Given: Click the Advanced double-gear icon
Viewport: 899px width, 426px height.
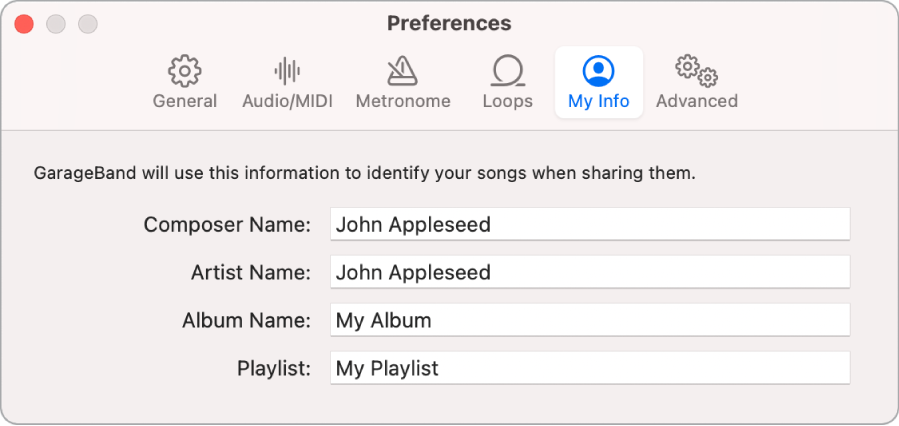Looking at the screenshot, I should tap(696, 71).
